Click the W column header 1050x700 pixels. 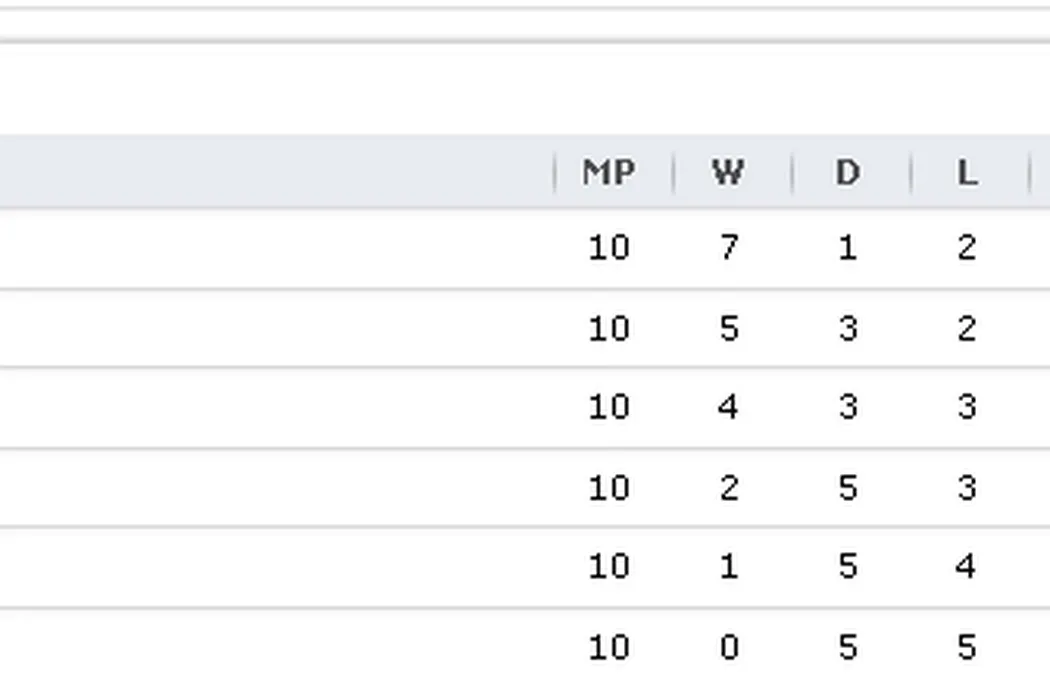pos(728,173)
